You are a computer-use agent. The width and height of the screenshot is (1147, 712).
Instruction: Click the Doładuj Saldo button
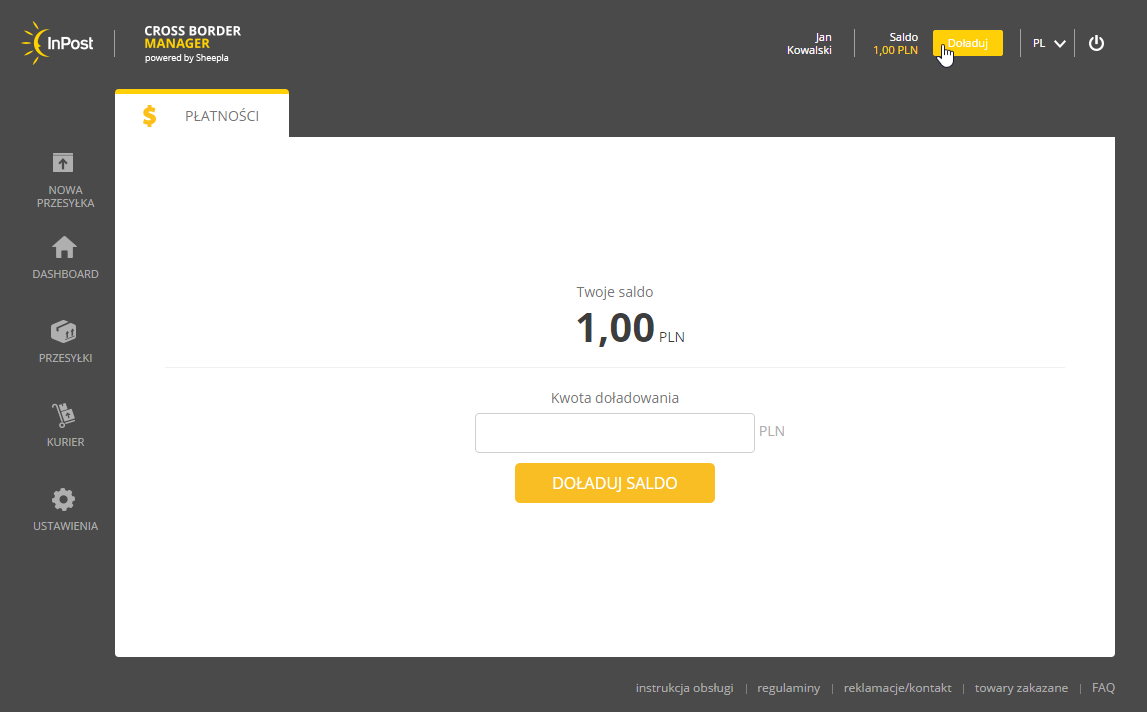pyautogui.click(x=614, y=483)
